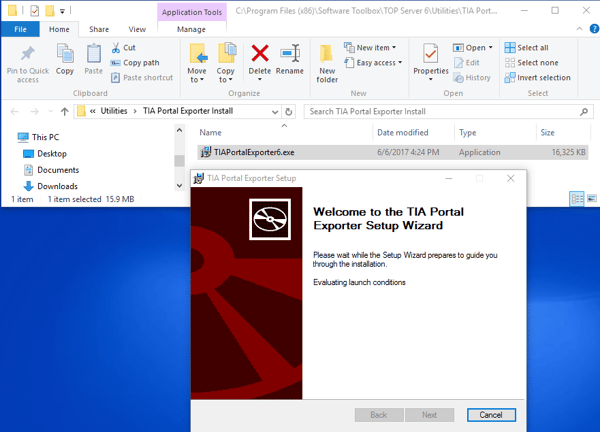Click the Cut scissors icon
The height and width of the screenshot is (432, 600).
(115, 48)
